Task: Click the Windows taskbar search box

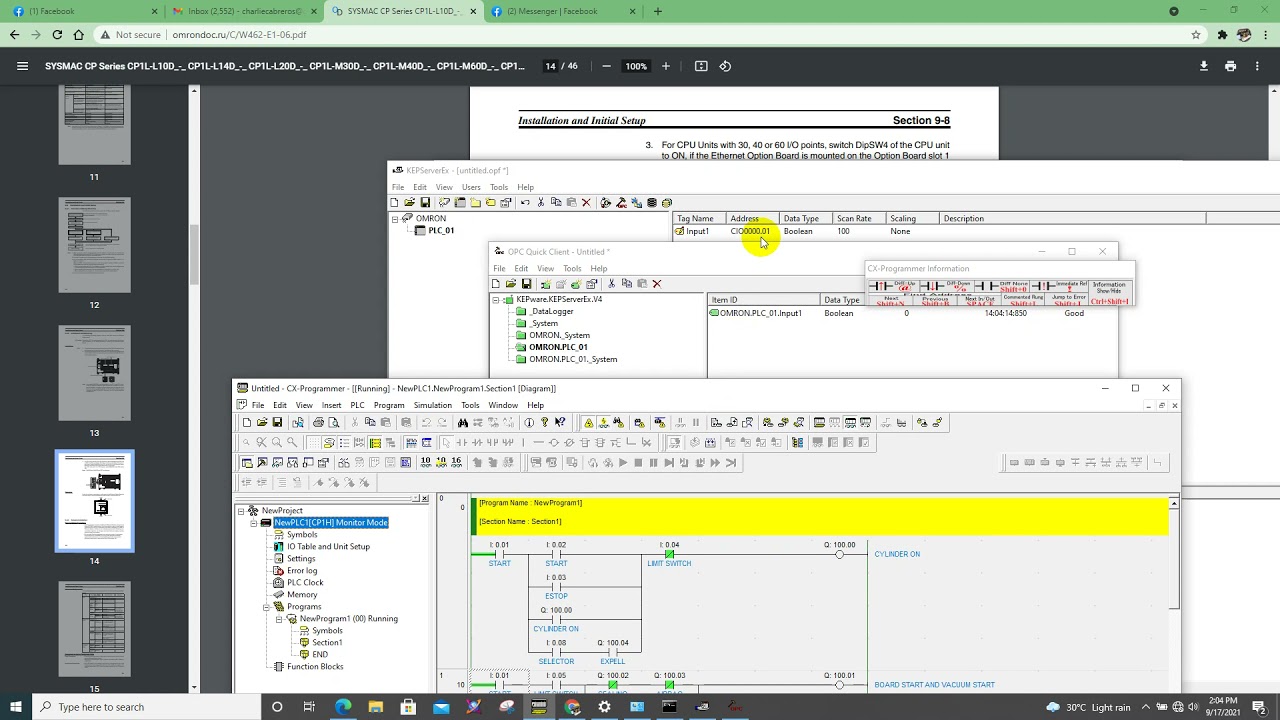Action: click(148, 707)
